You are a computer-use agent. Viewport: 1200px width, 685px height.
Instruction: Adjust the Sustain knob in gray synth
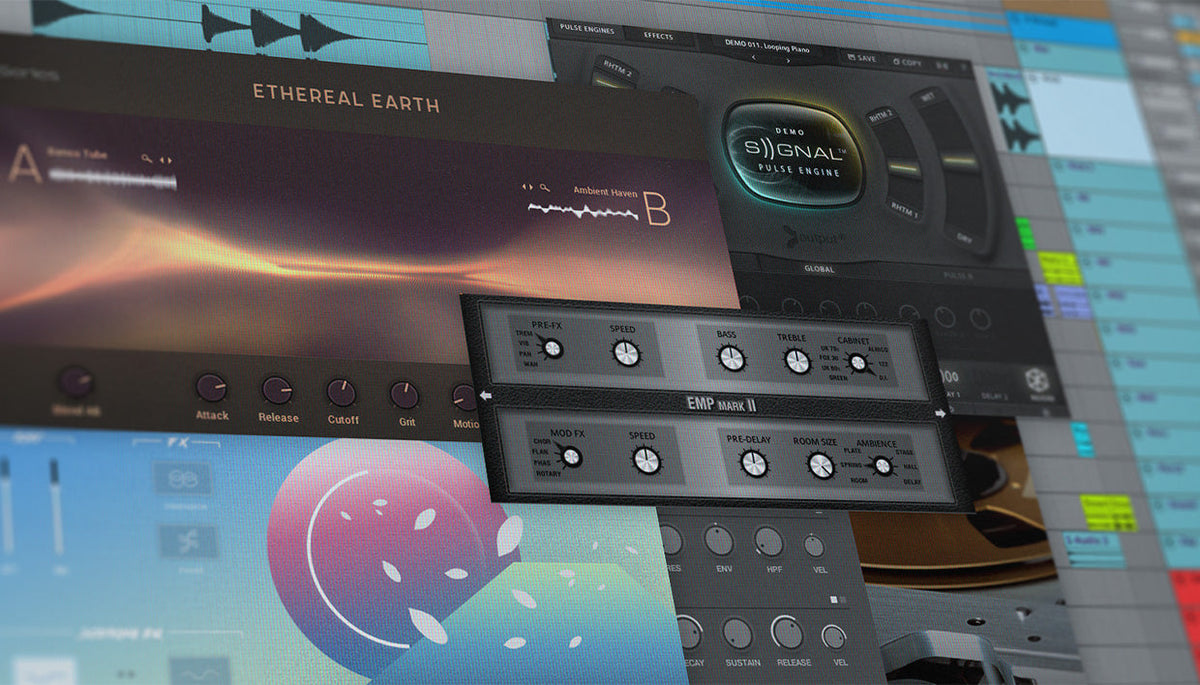click(737, 633)
